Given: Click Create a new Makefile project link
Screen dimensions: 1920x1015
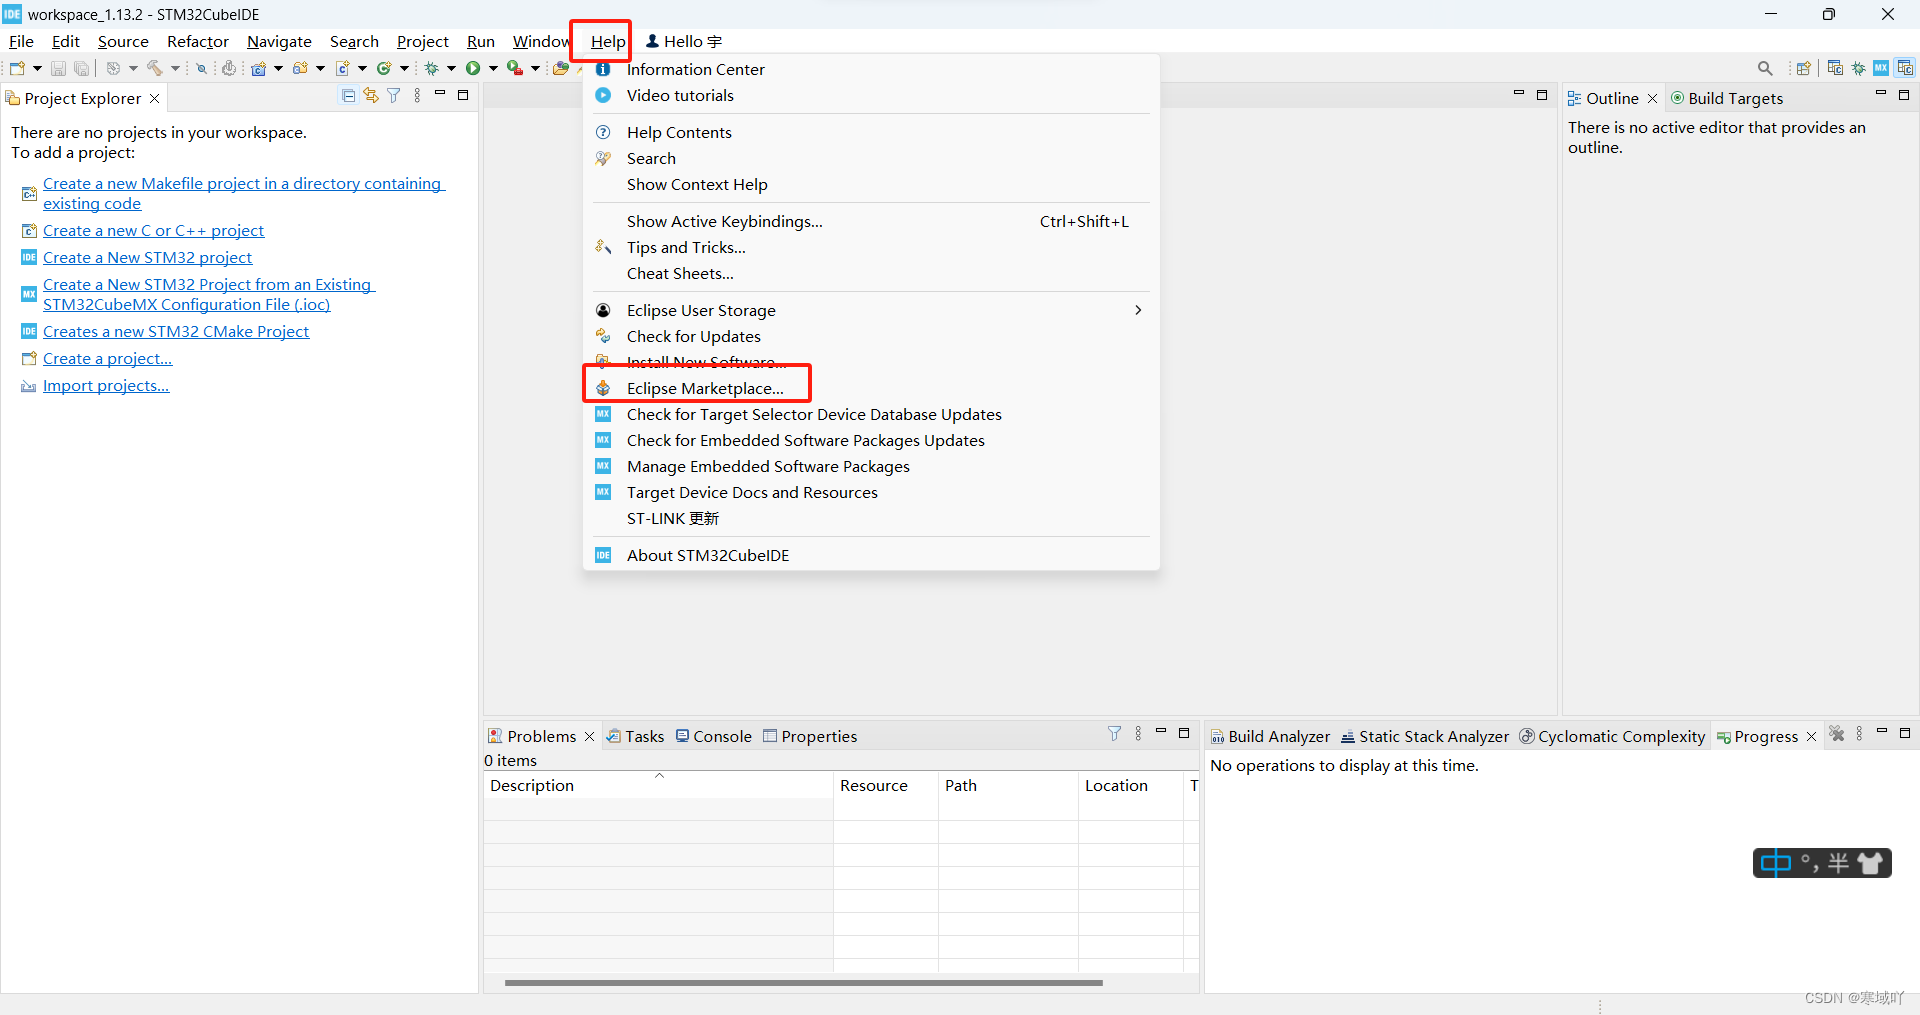Looking at the screenshot, I should [244, 193].
